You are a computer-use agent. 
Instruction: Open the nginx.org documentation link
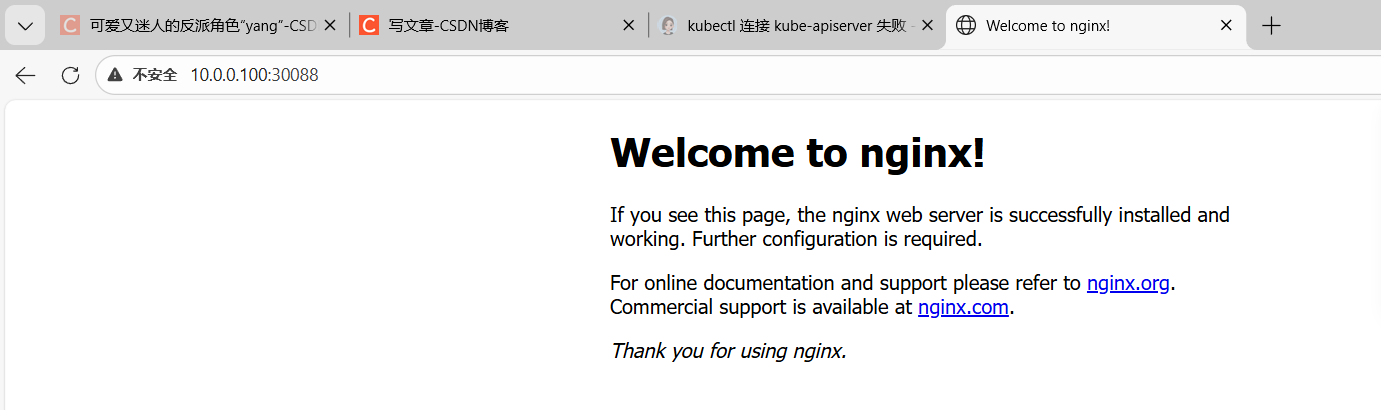1128,283
